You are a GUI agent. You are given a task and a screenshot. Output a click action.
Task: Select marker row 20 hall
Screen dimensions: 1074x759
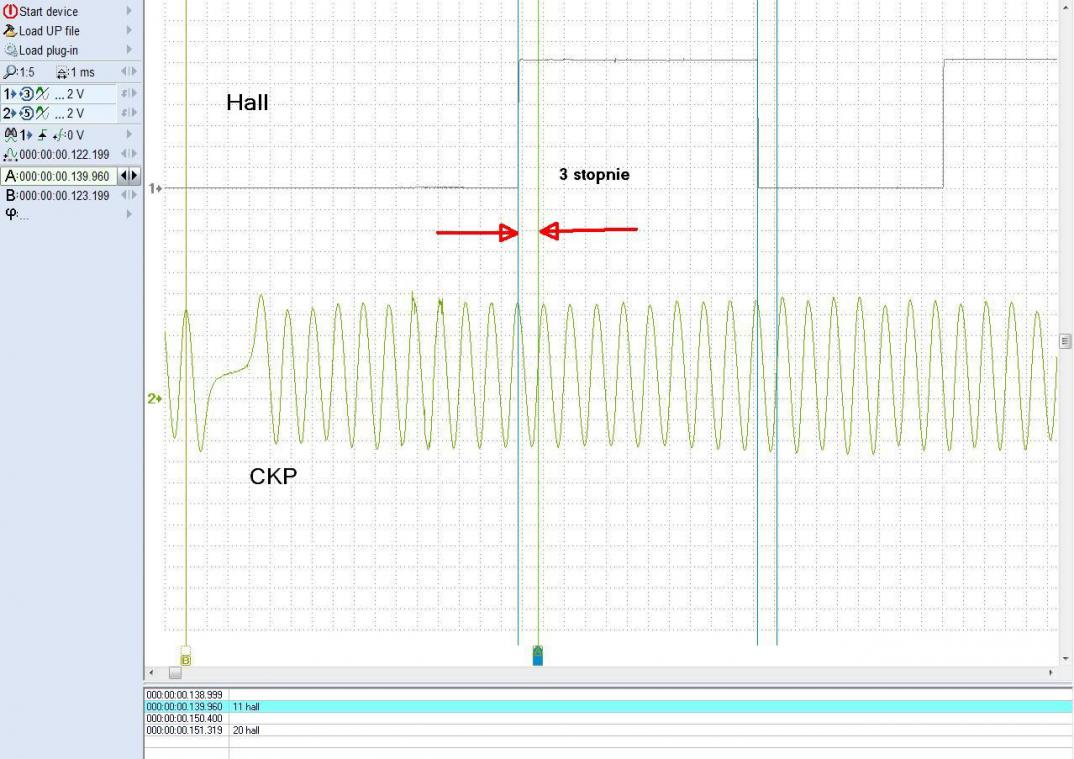coord(608,730)
